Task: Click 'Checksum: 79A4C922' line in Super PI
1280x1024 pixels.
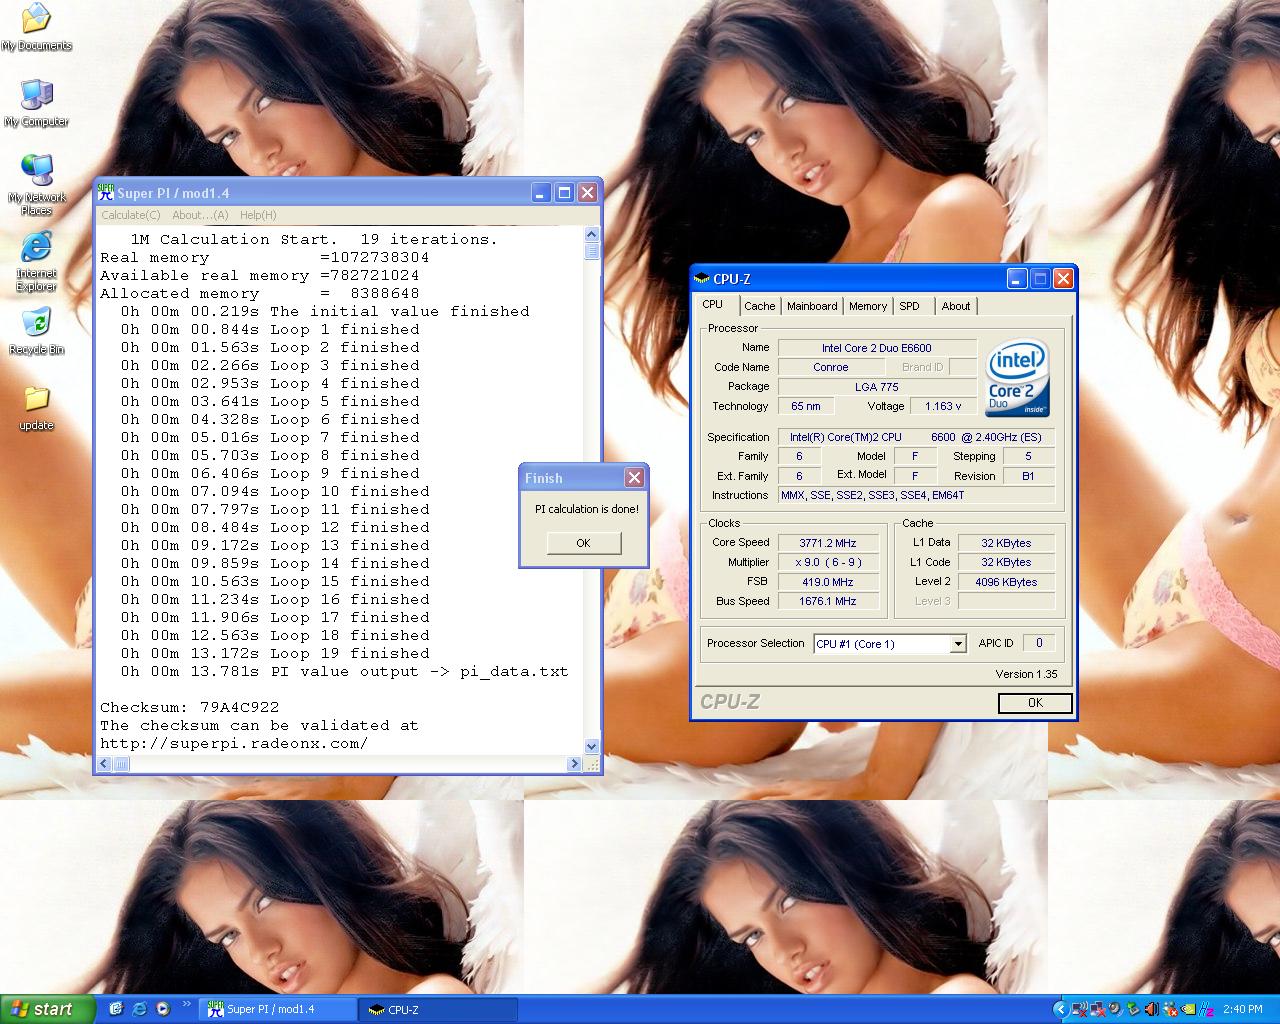Action: [x=190, y=707]
